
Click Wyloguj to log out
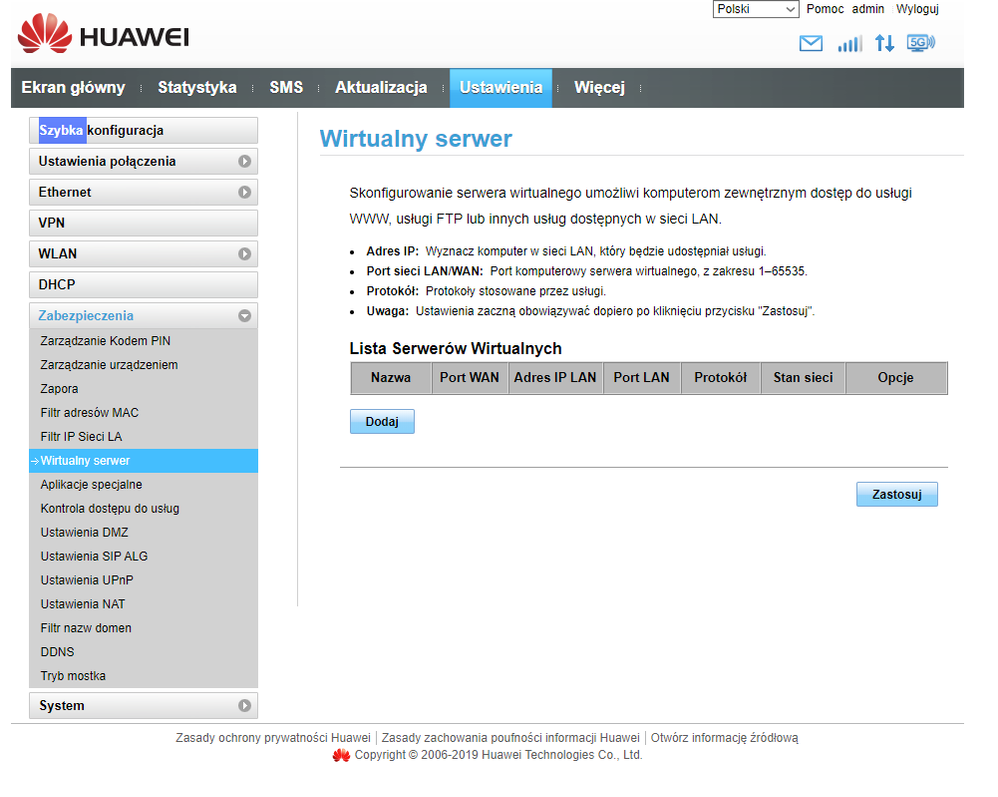pyautogui.click(x=917, y=9)
